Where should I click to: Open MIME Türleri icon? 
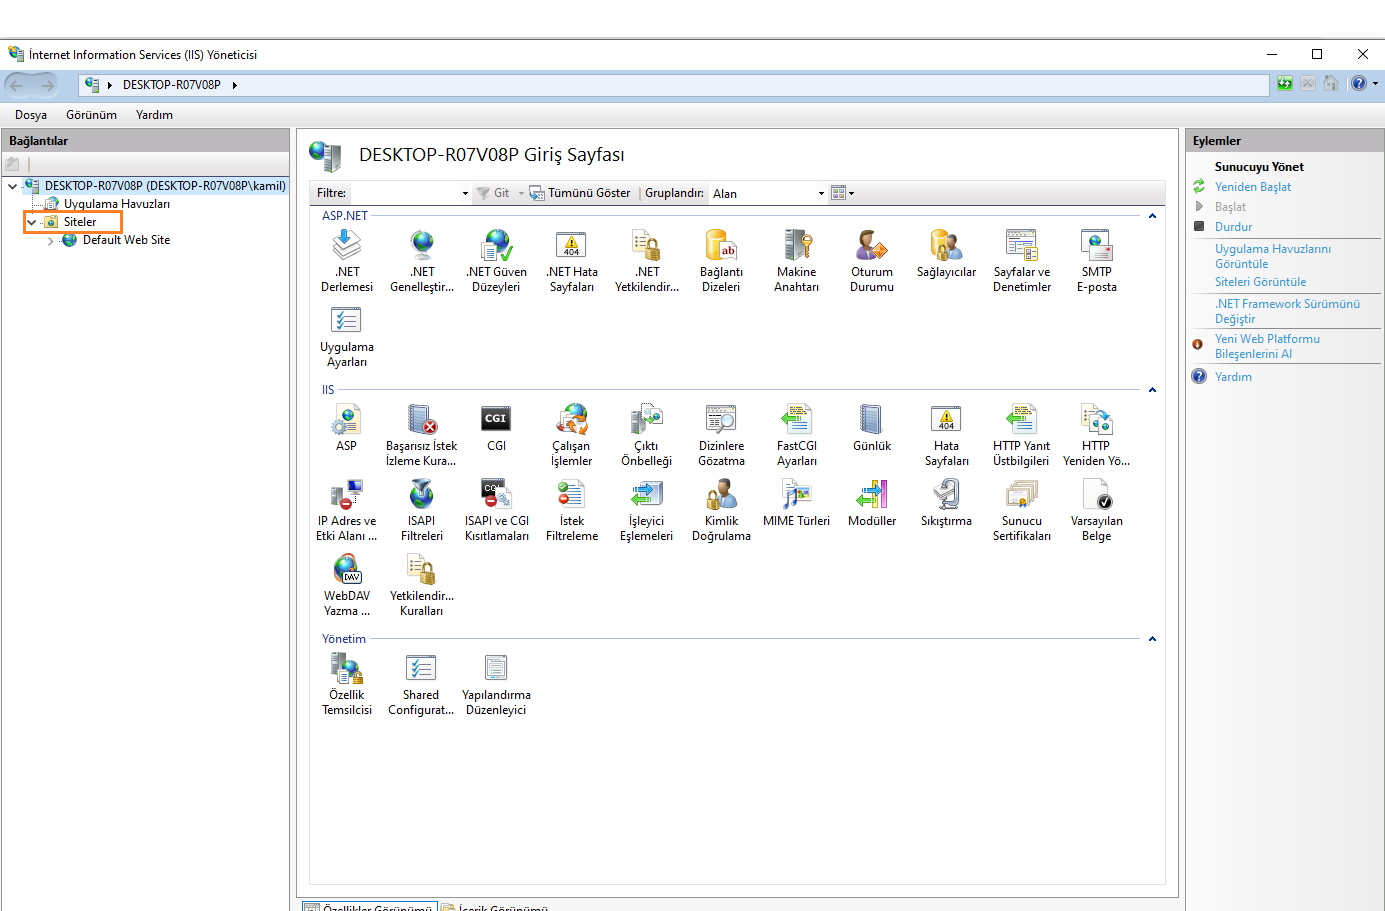tap(797, 494)
